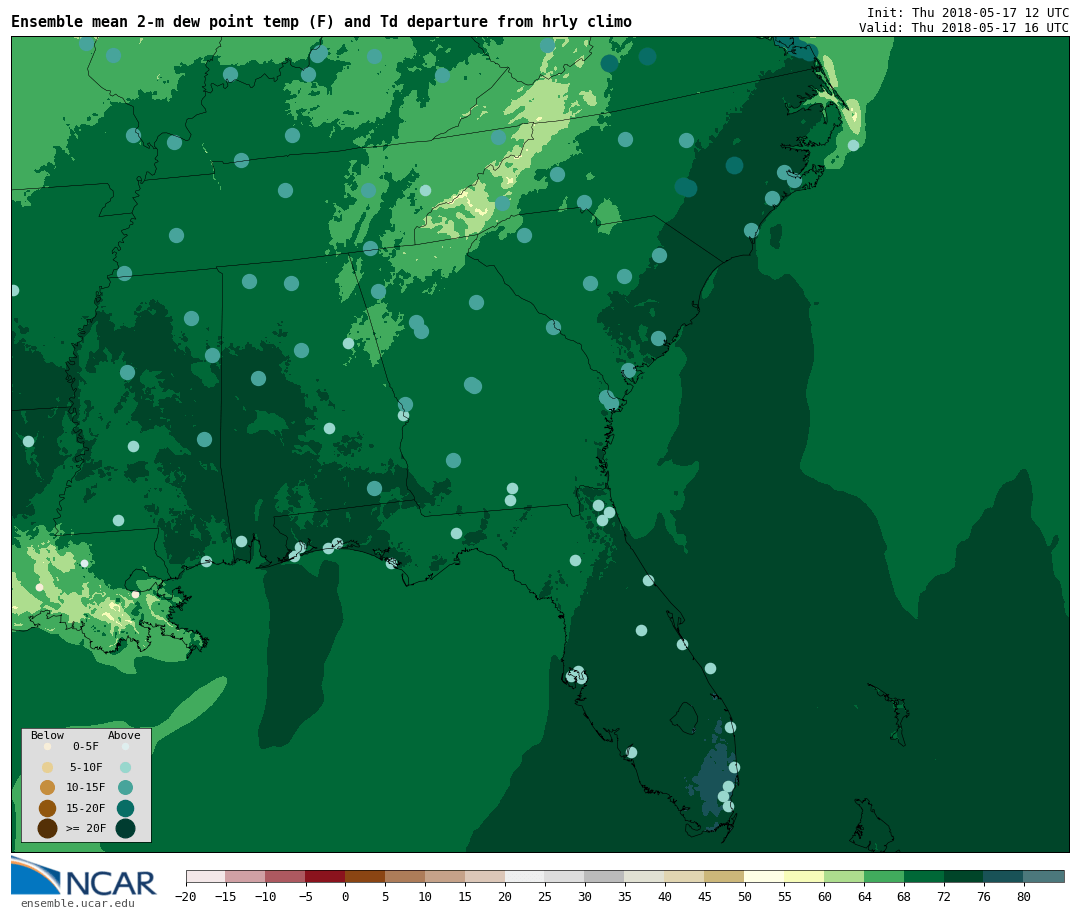Click the '-10' colorbar tick label
This screenshot has width=1080, height=915.
click(266, 896)
